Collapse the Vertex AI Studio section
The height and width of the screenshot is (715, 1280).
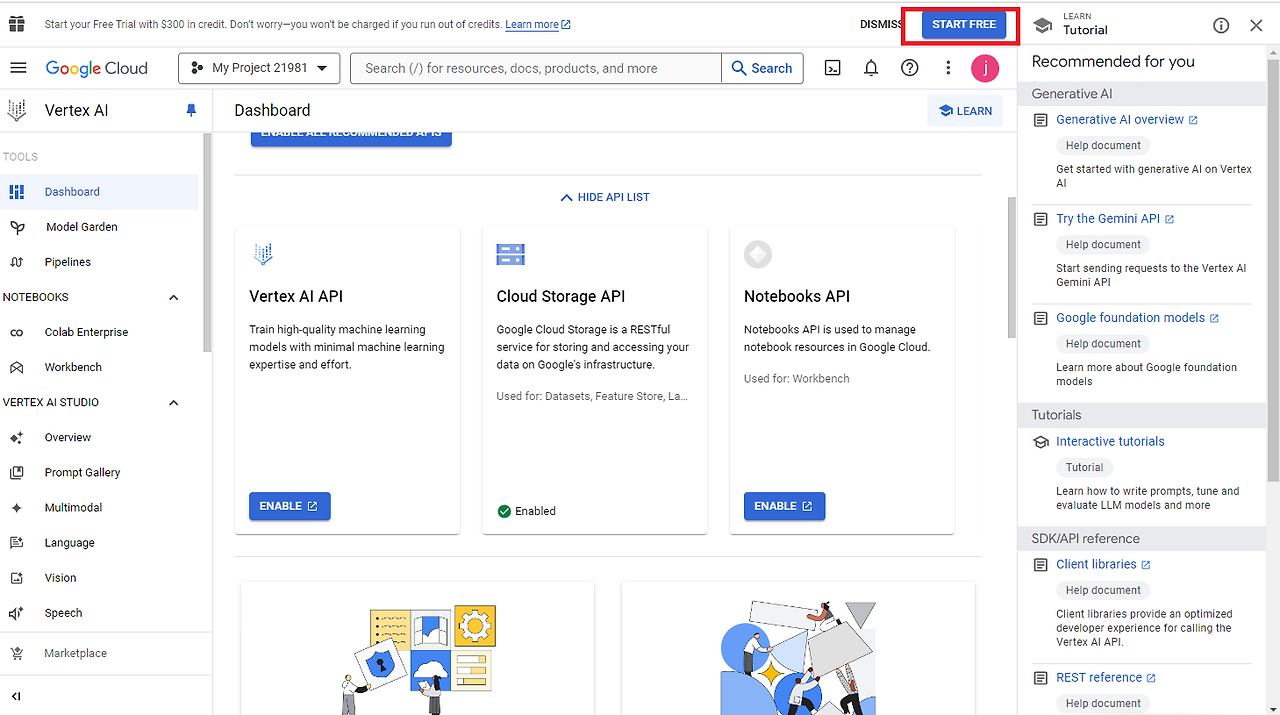pyautogui.click(x=173, y=403)
